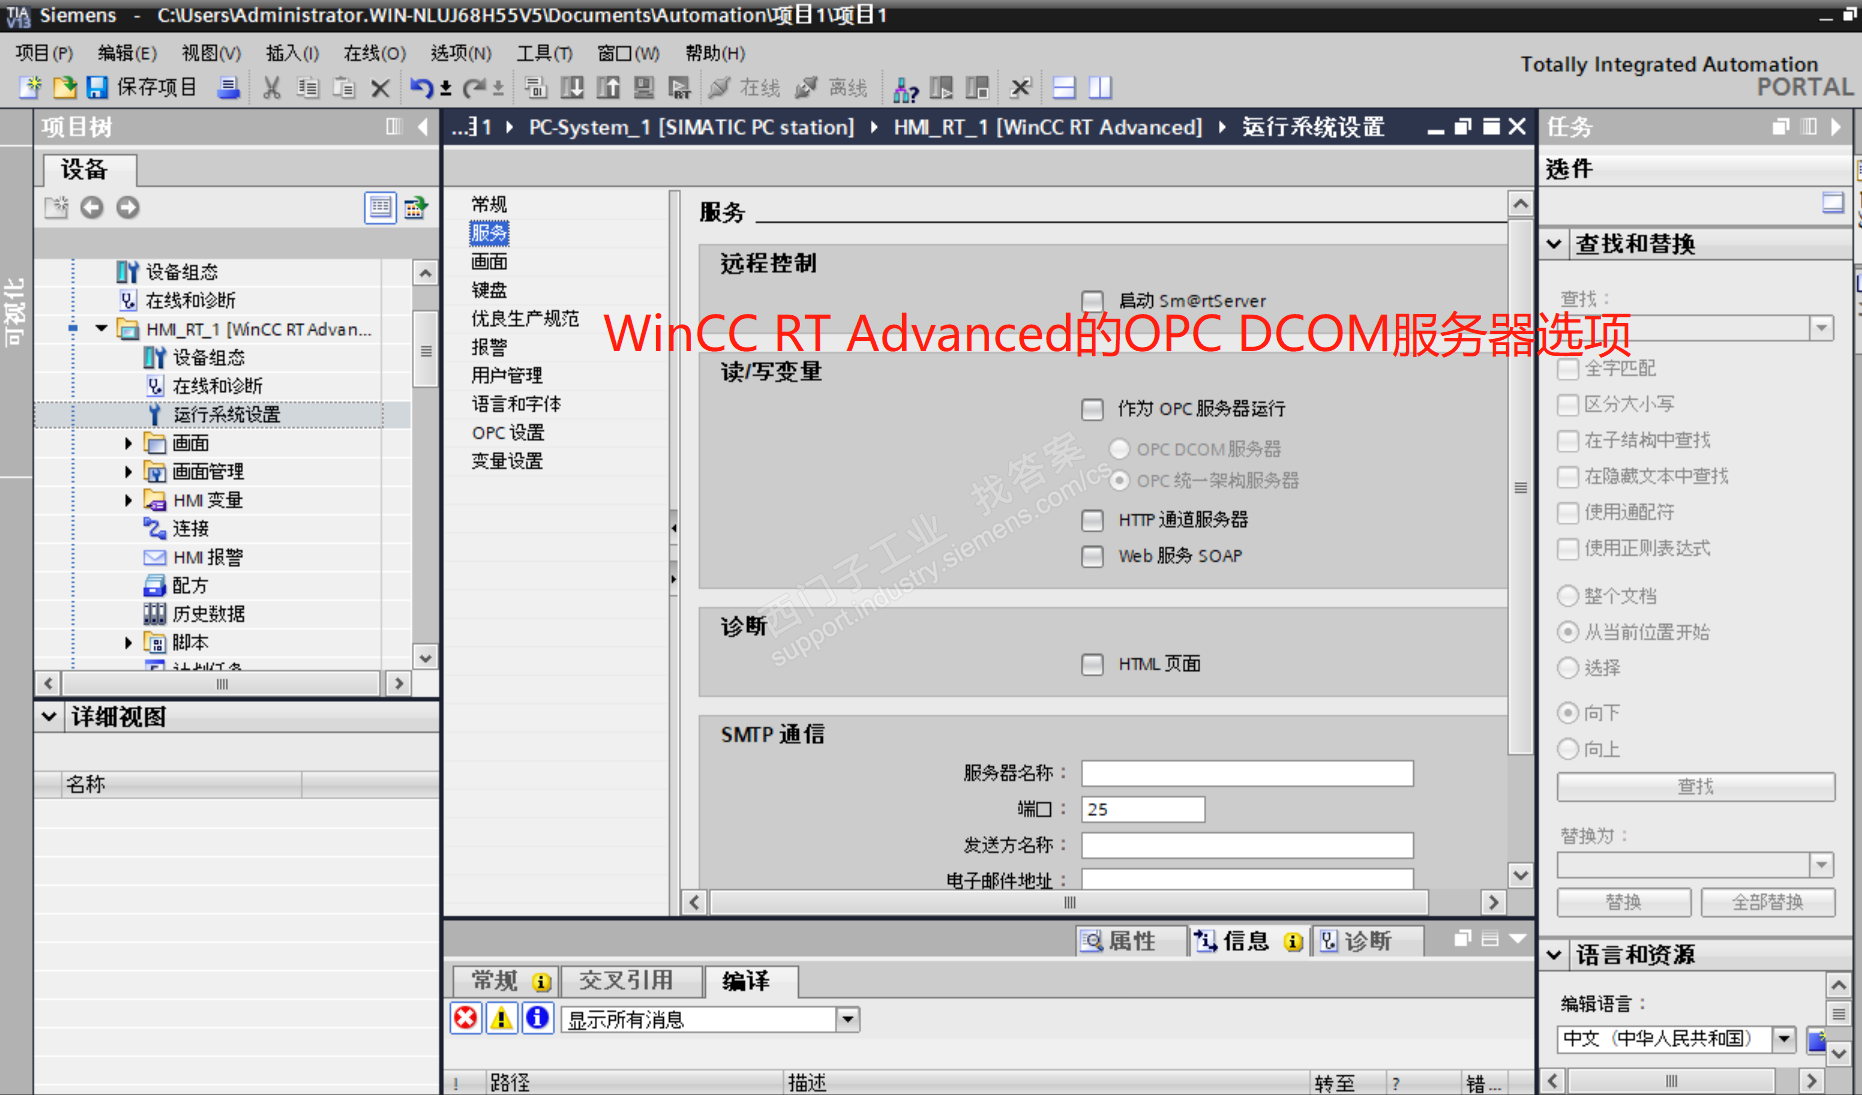Click the SMTP 服务器名称 input field
Image resolution: width=1862 pixels, height=1095 pixels.
click(1247, 774)
